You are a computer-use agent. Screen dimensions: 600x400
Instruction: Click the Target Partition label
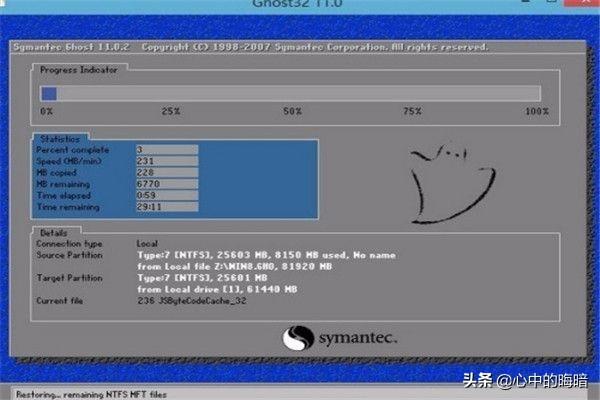click(70, 278)
